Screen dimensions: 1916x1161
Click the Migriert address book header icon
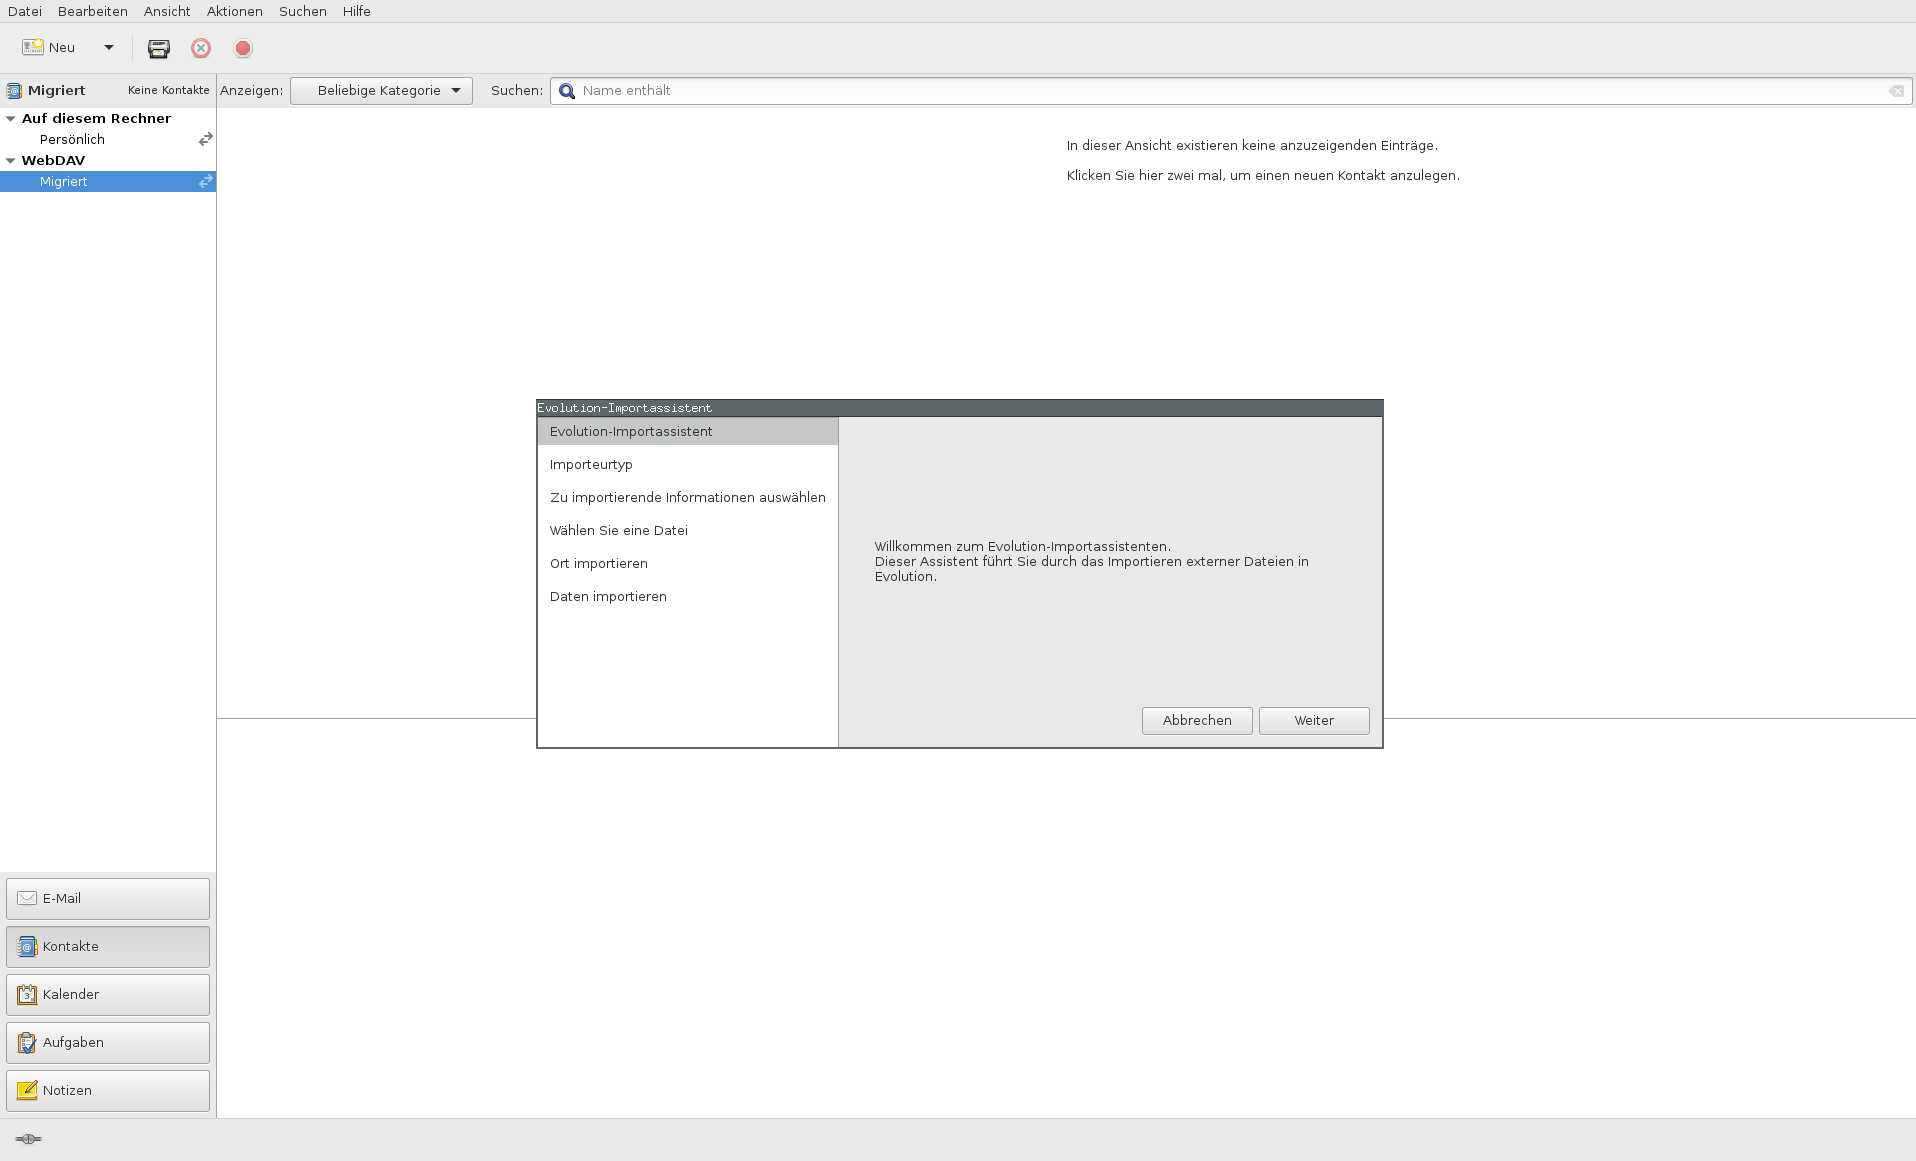point(14,91)
